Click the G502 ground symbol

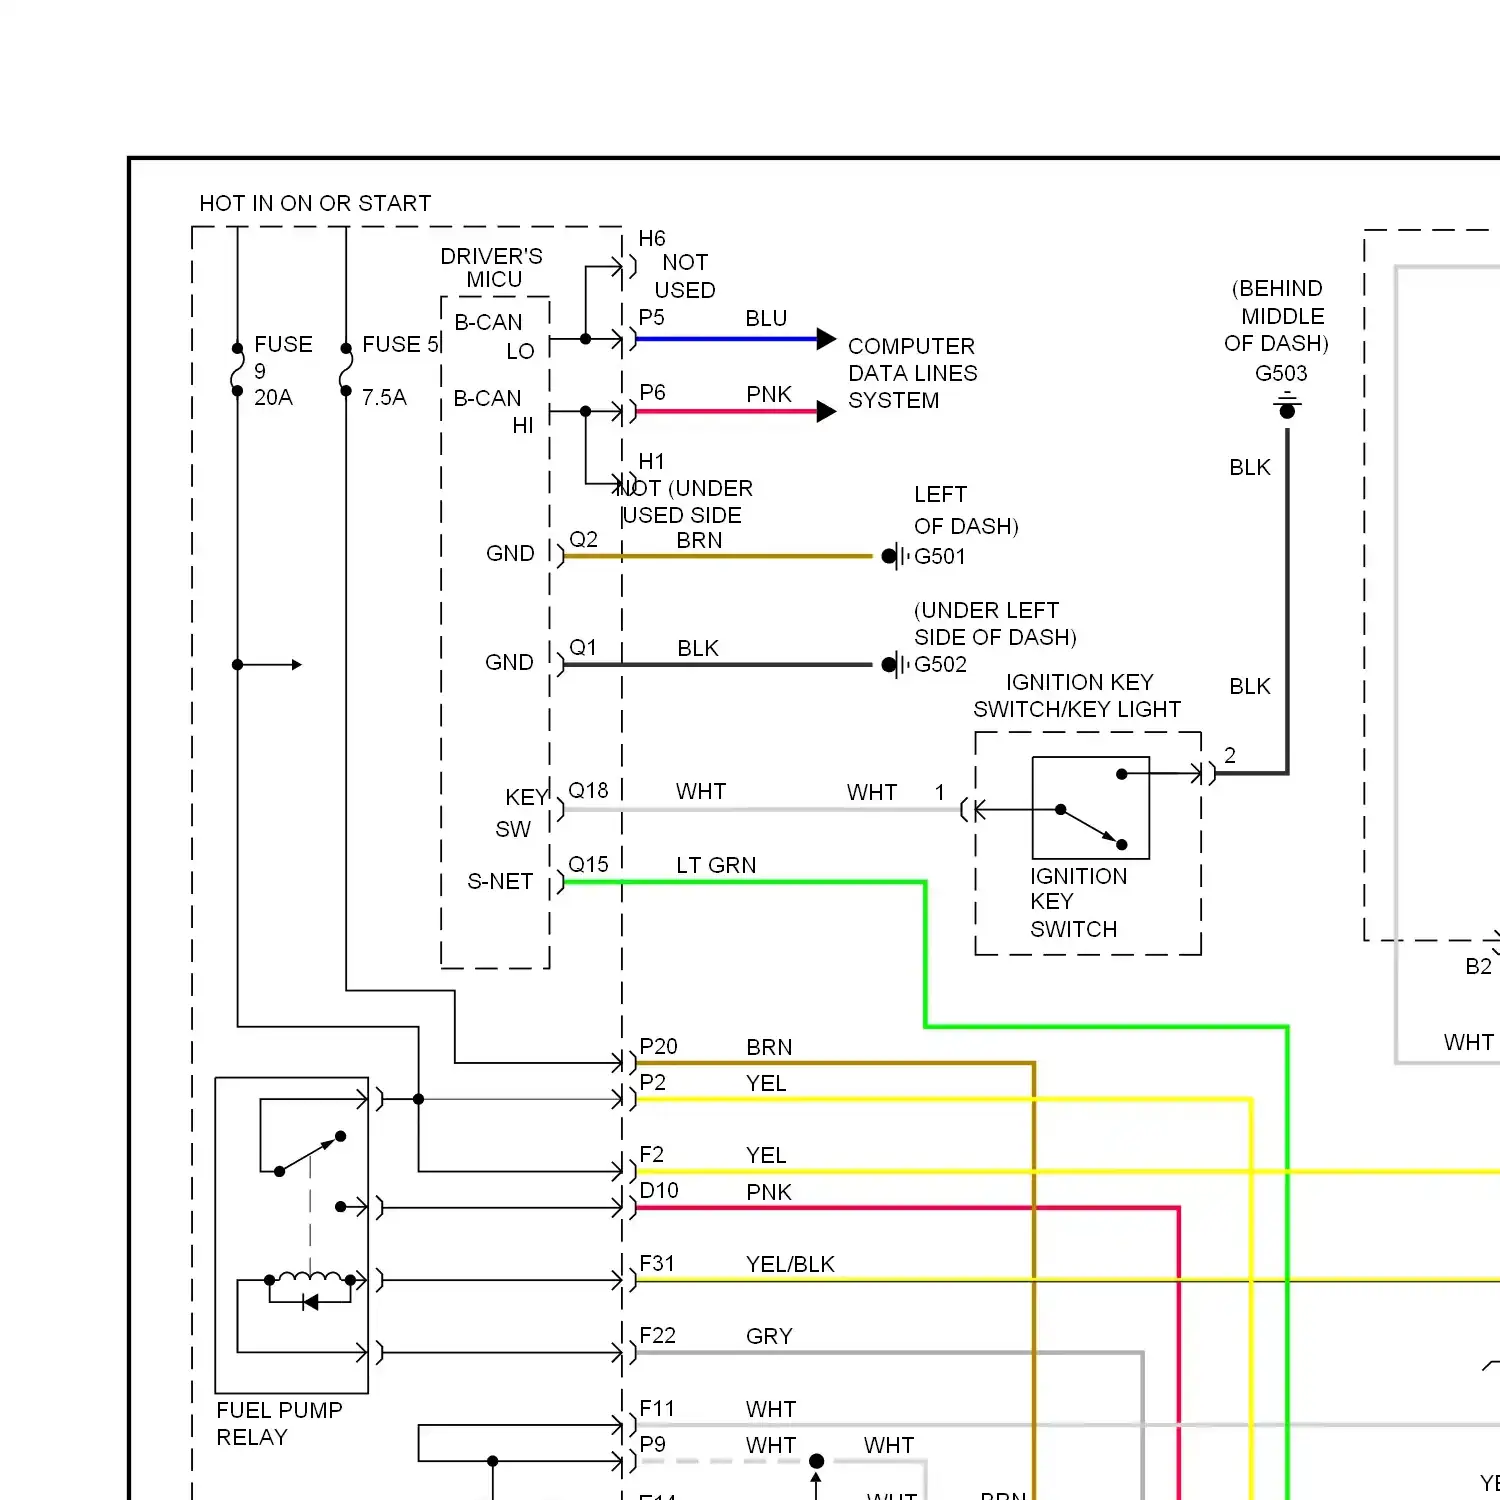tap(895, 664)
